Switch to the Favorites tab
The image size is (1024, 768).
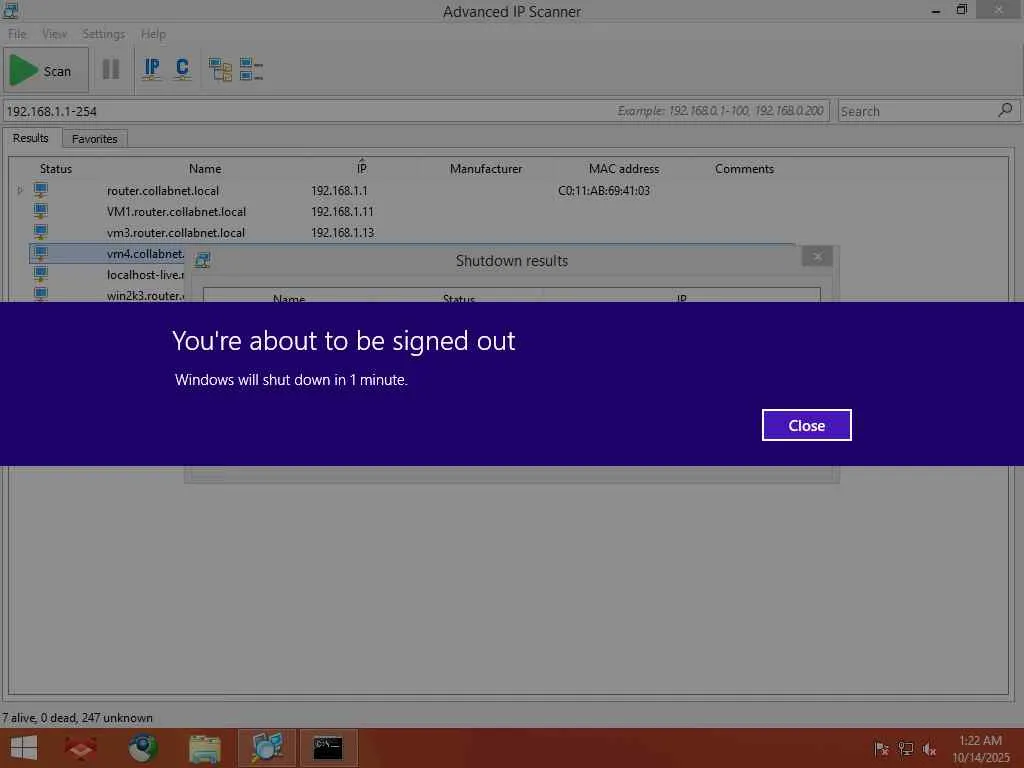click(95, 138)
